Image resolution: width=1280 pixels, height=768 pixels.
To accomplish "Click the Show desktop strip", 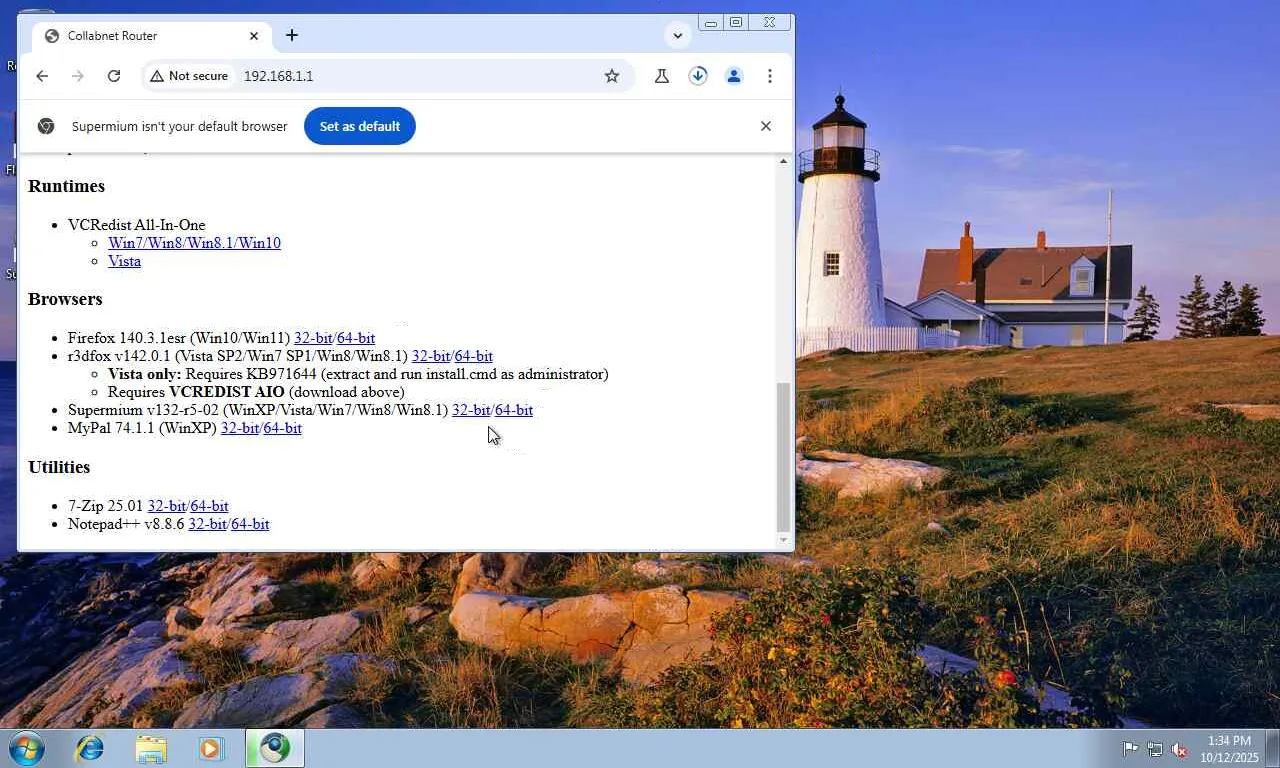I will 1272,748.
